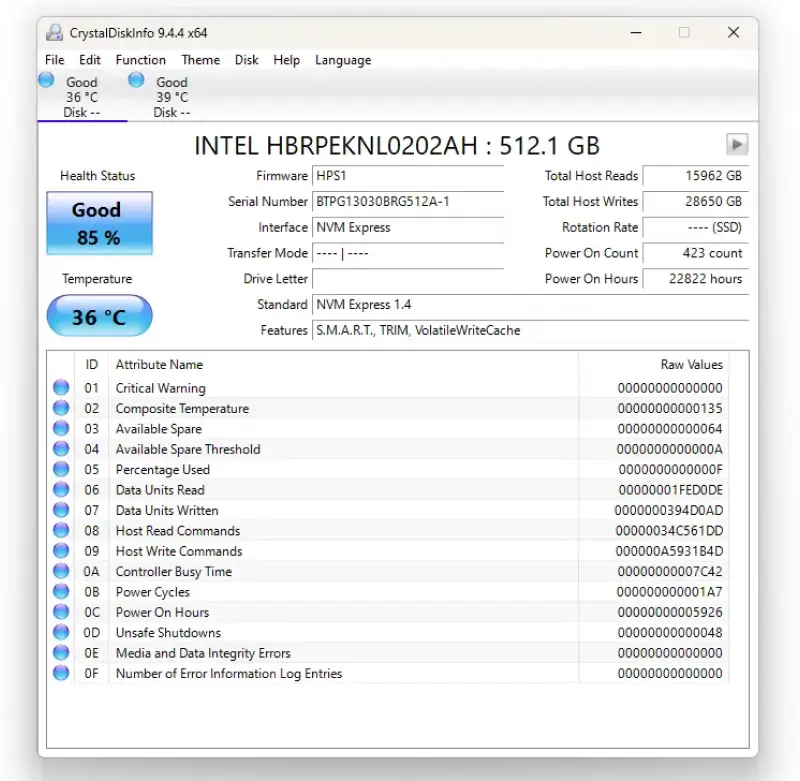Switch to the second disk tab showing 39 °C
Screen dimensions: 800x781
(x=172, y=97)
